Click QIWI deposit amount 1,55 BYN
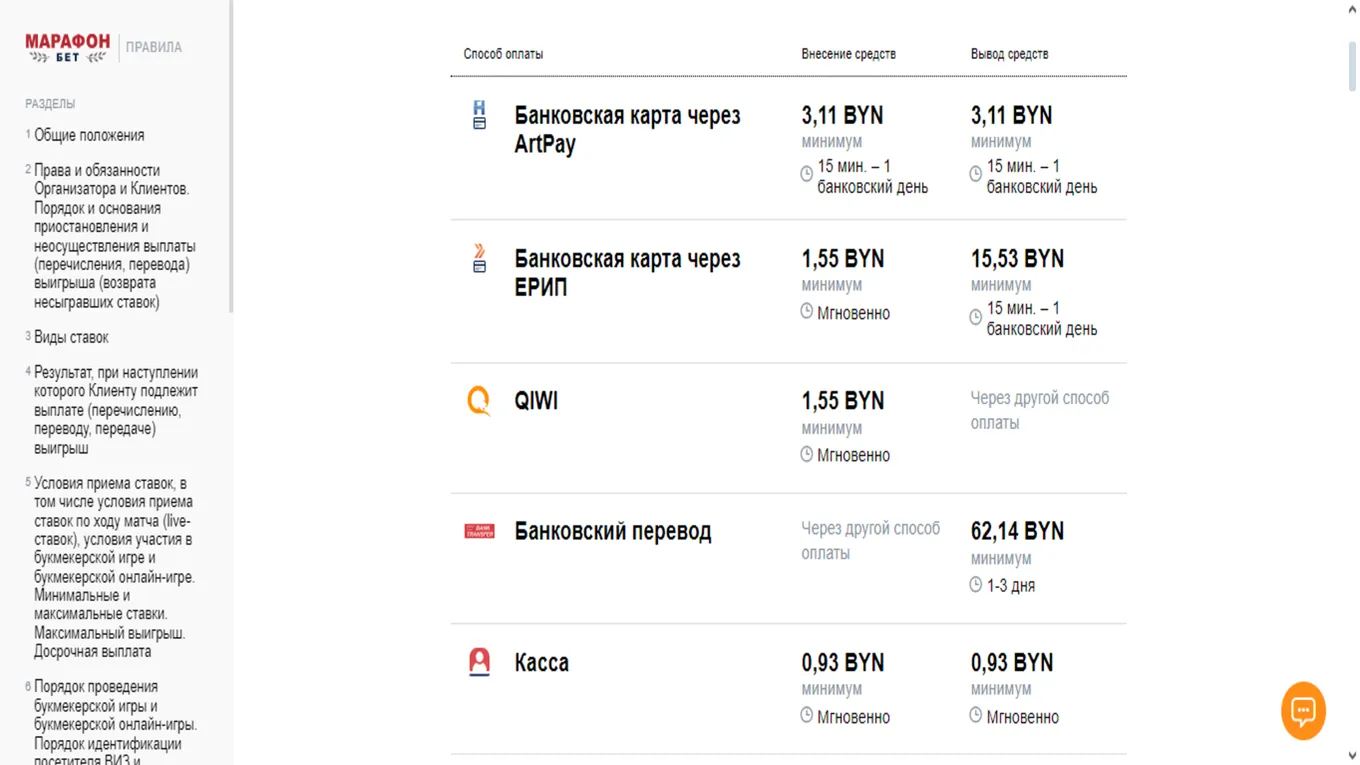This screenshot has height=765, width=1360. (842, 401)
